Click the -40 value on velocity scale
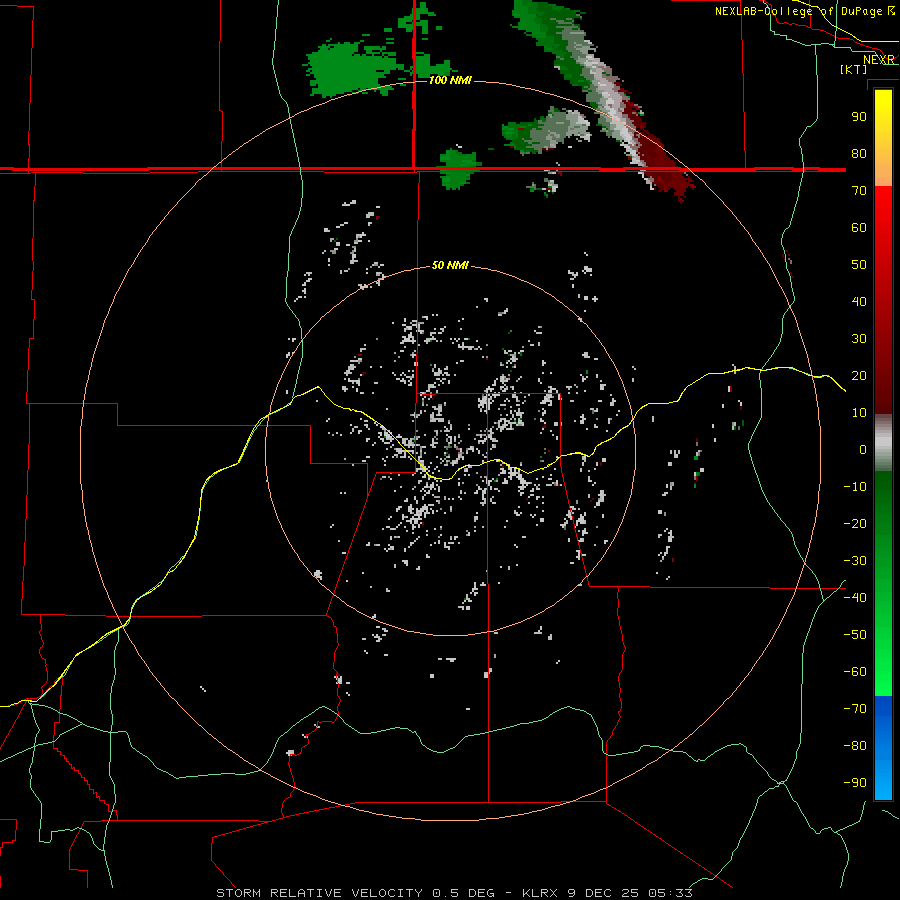This screenshot has width=900, height=900. click(x=855, y=598)
